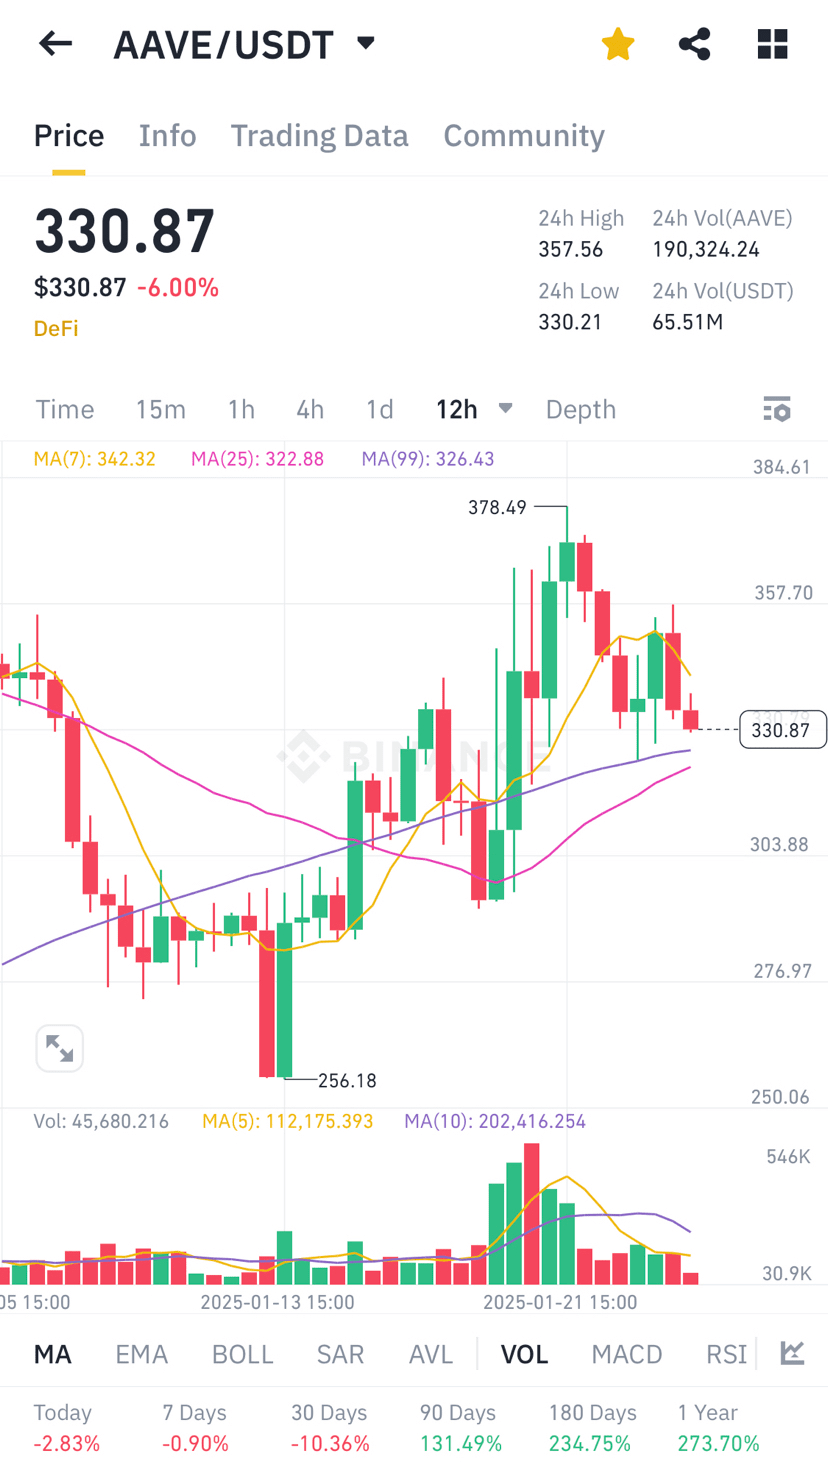Switch to the MACD sub-indicator
This screenshot has height=1462, width=828.
[x=627, y=1354]
